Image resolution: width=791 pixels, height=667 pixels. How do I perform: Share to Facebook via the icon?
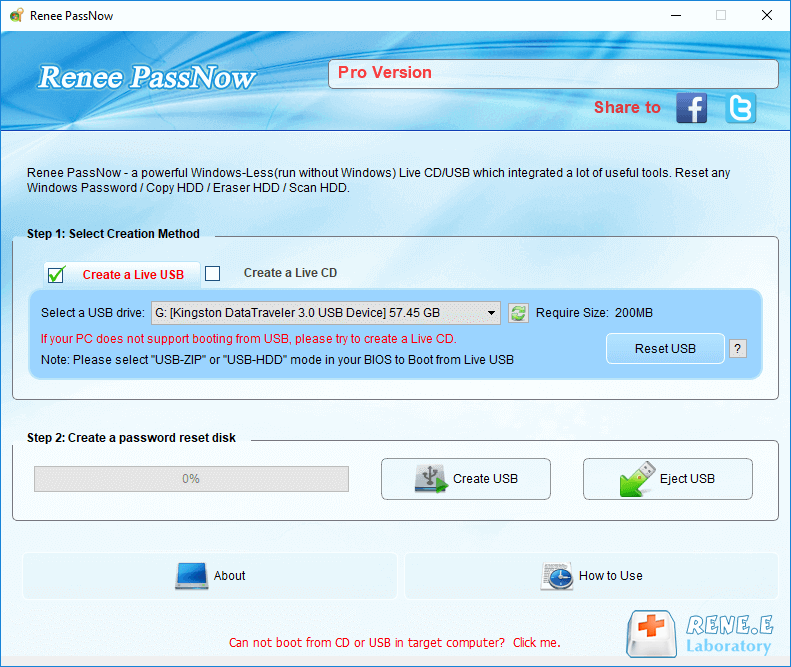691,107
